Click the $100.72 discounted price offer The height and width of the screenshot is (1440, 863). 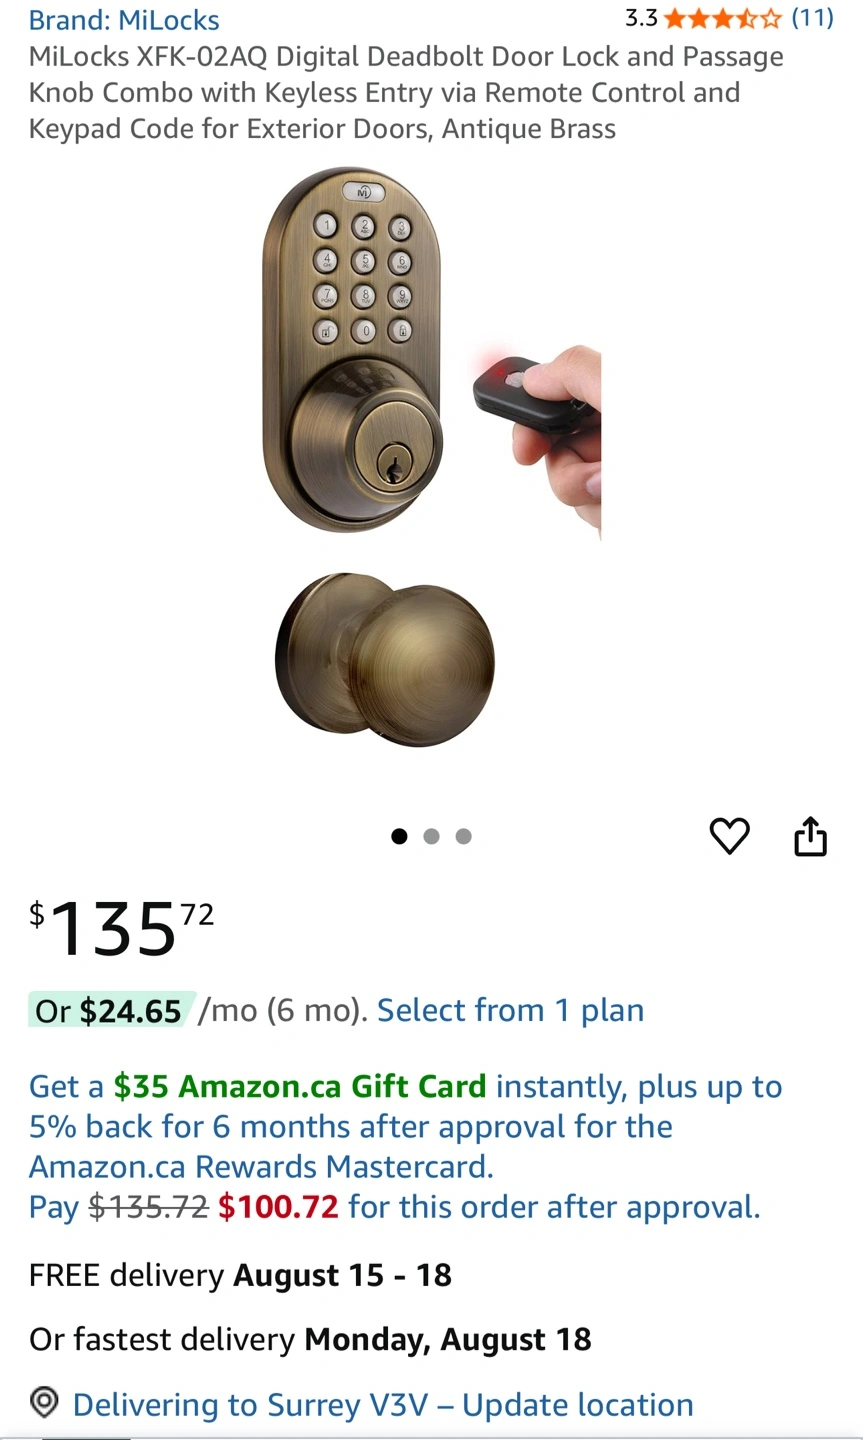[x=278, y=1207]
